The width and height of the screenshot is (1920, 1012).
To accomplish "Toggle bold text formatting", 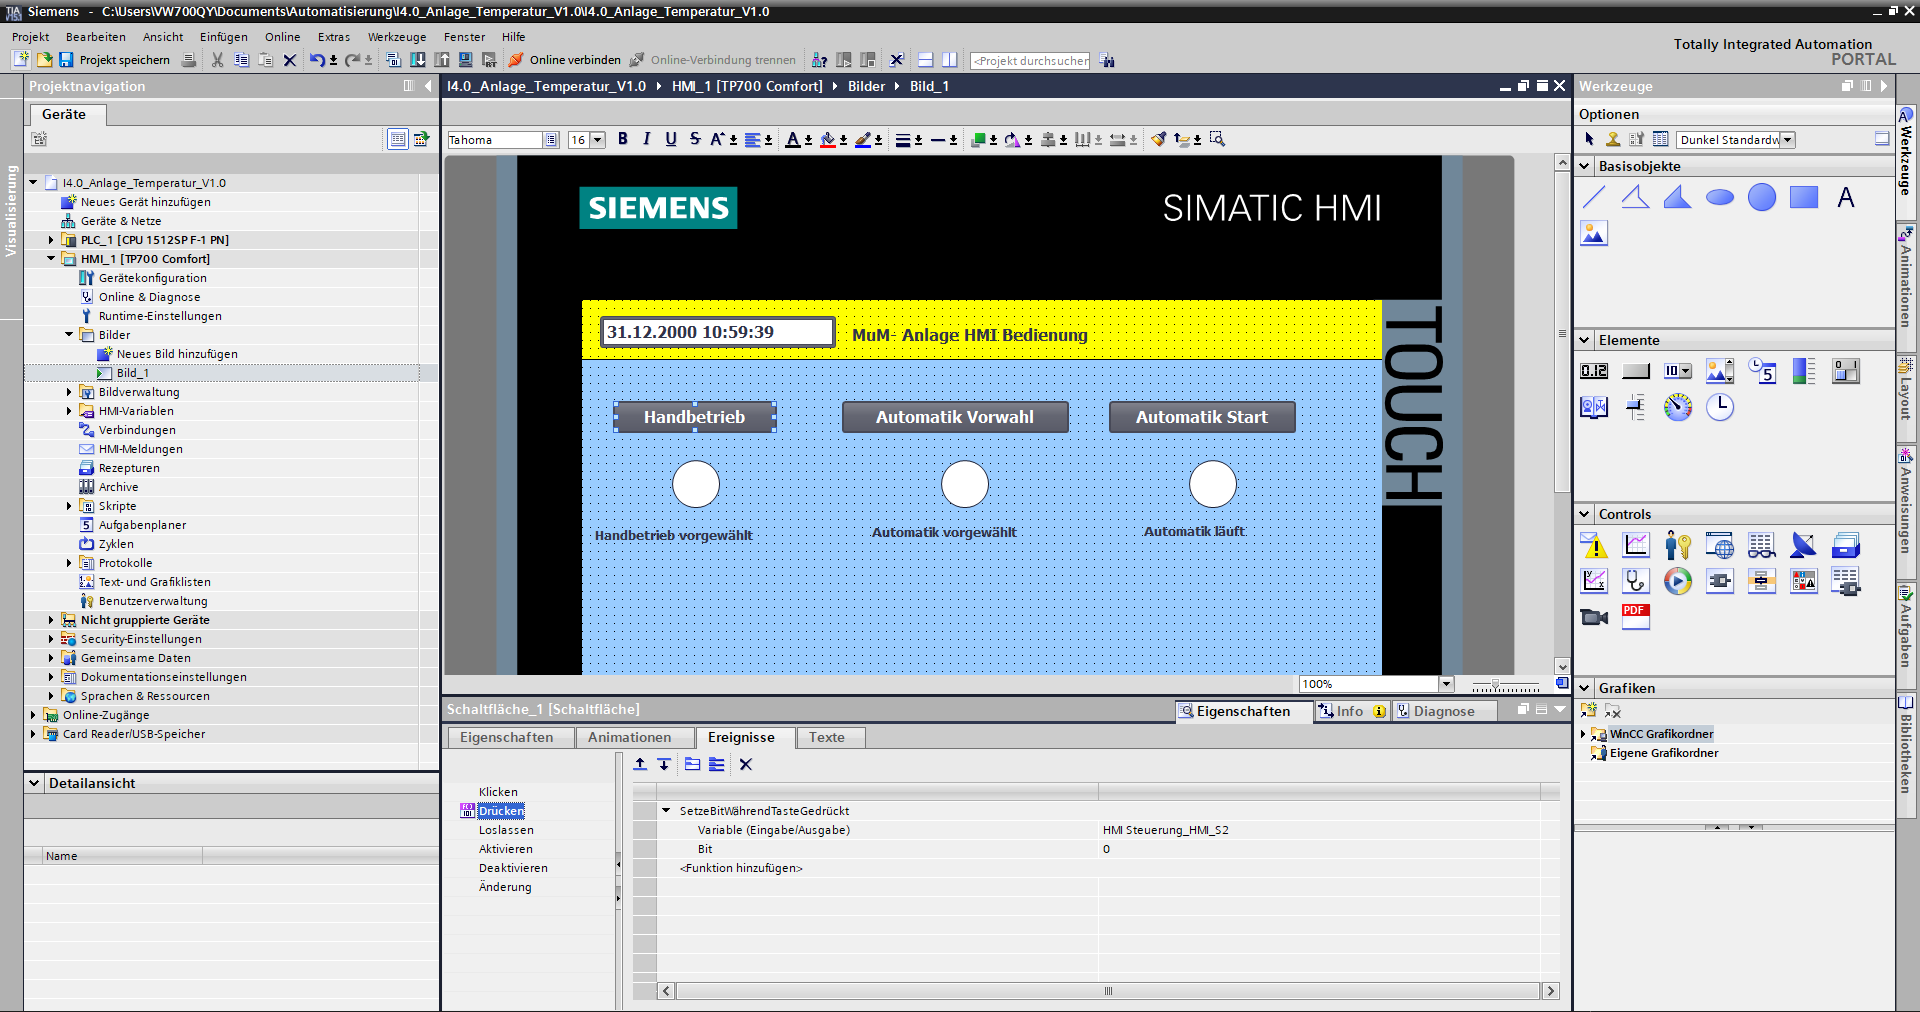I will tap(622, 139).
